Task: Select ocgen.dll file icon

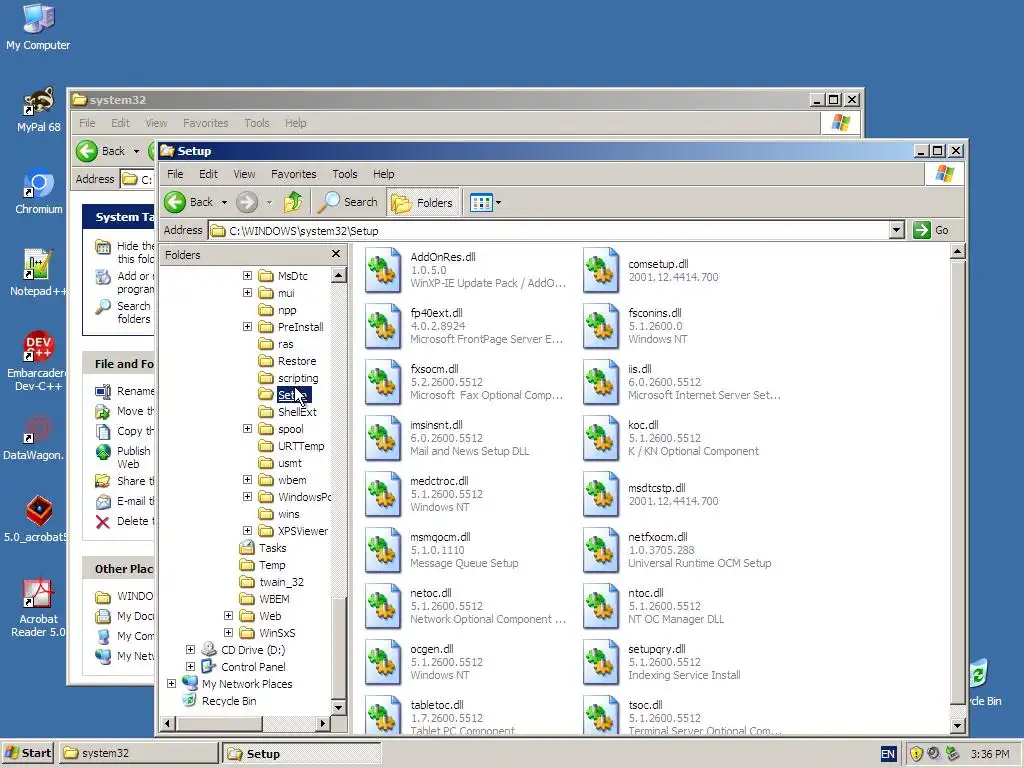Action: click(x=383, y=662)
